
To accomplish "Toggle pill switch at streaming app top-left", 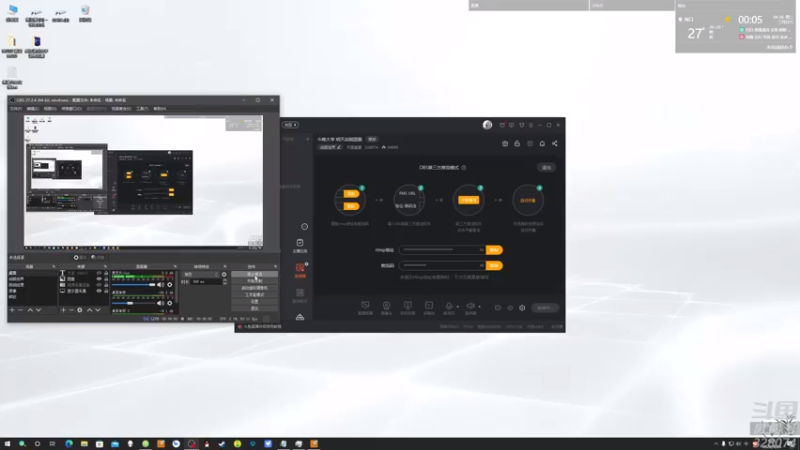I will tap(291, 125).
